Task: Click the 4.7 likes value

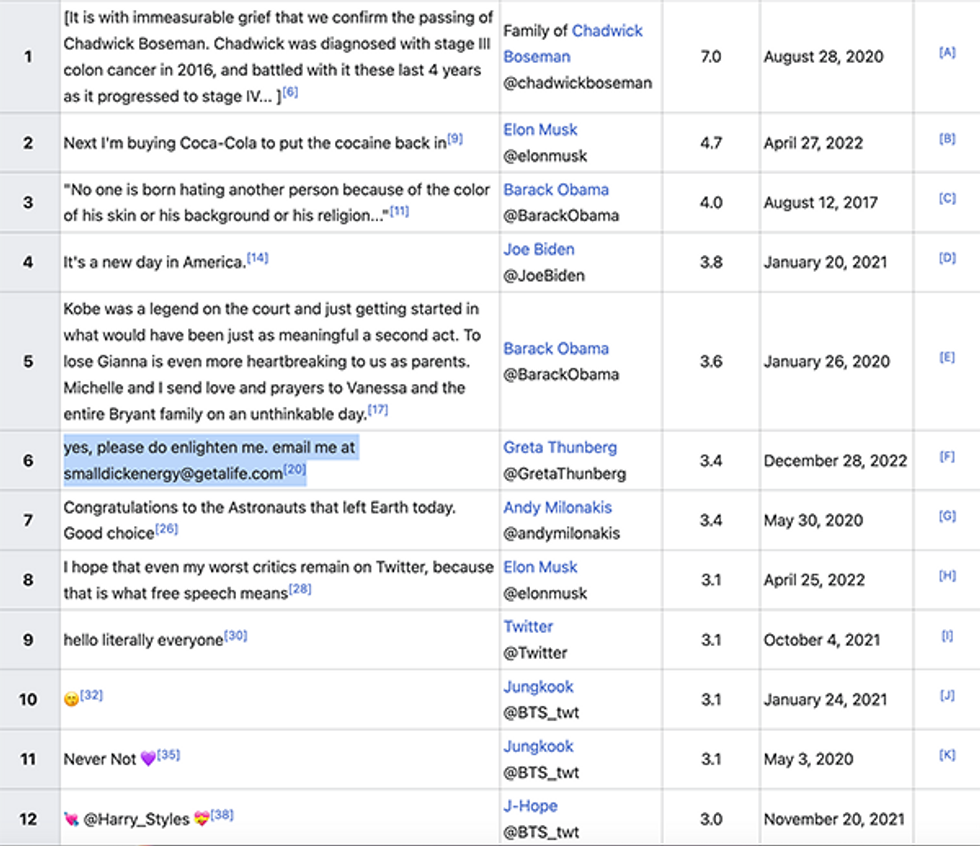Action: (x=711, y=143)
